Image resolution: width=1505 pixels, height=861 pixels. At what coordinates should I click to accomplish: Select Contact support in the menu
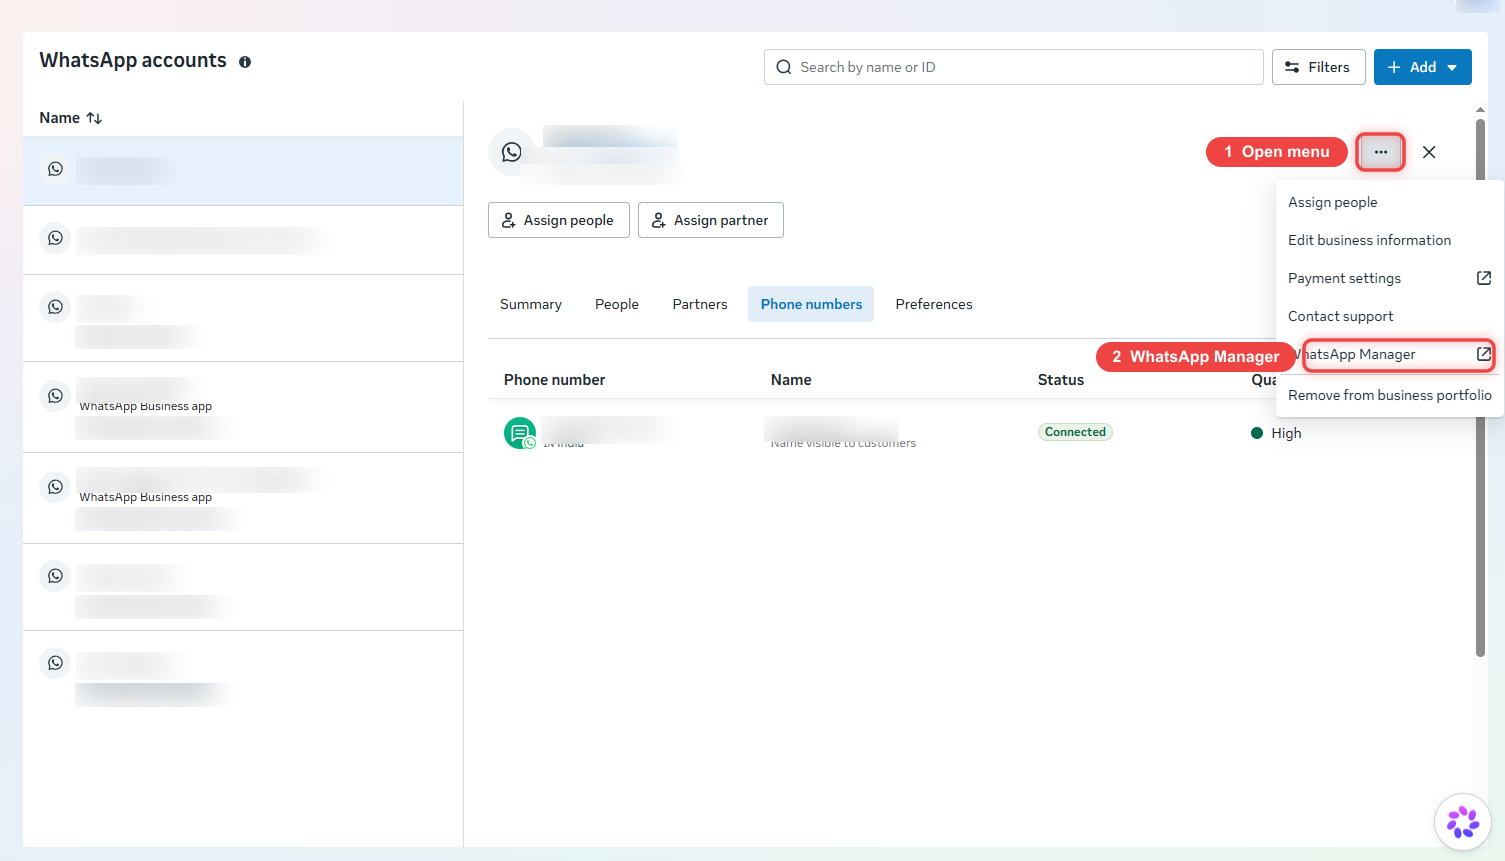click(1389, 316)
